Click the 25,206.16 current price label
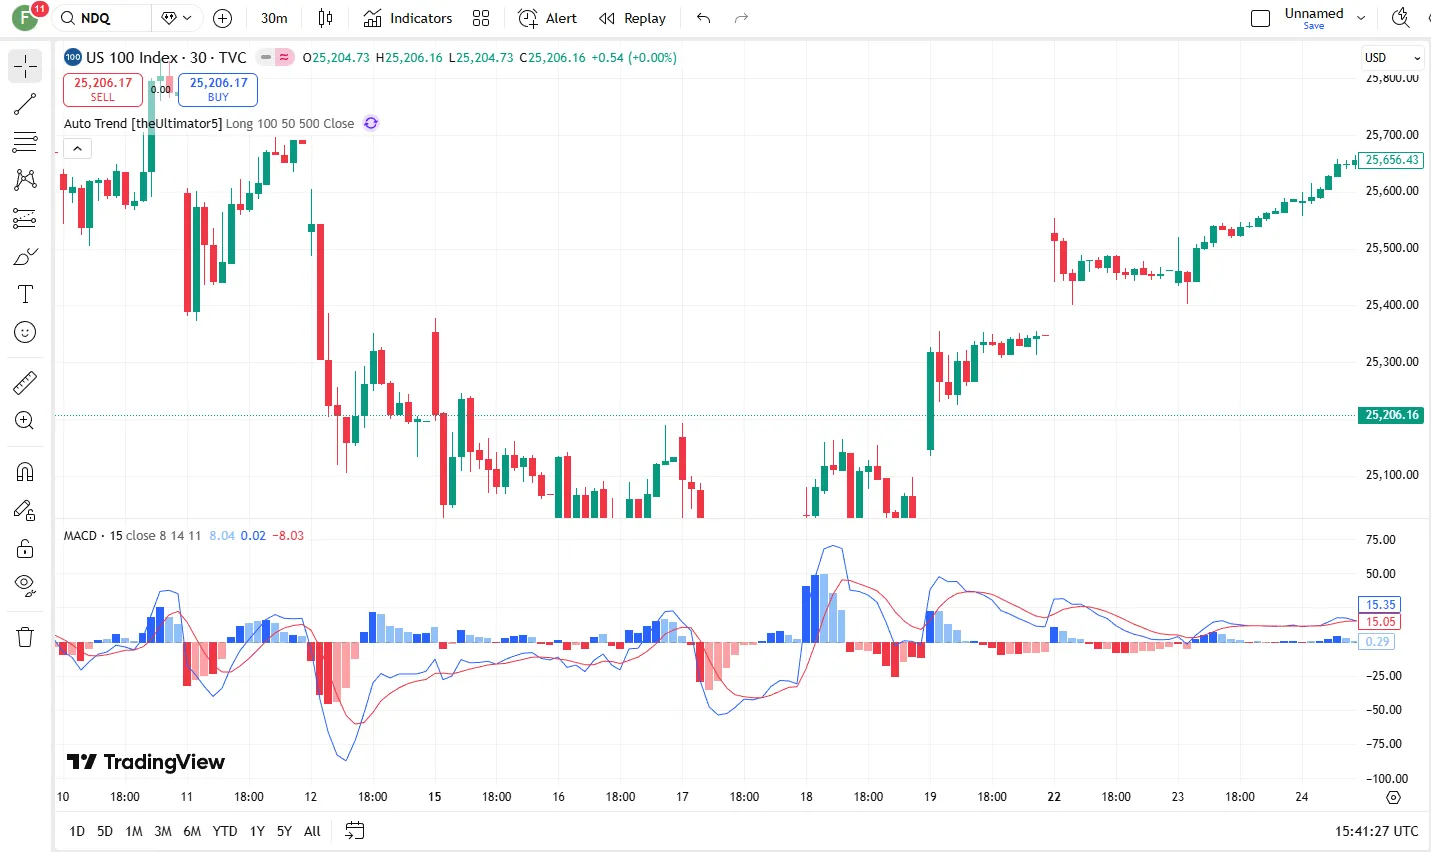The width and height of the screenshot is (1431, 852). [x=1390, y=415]
